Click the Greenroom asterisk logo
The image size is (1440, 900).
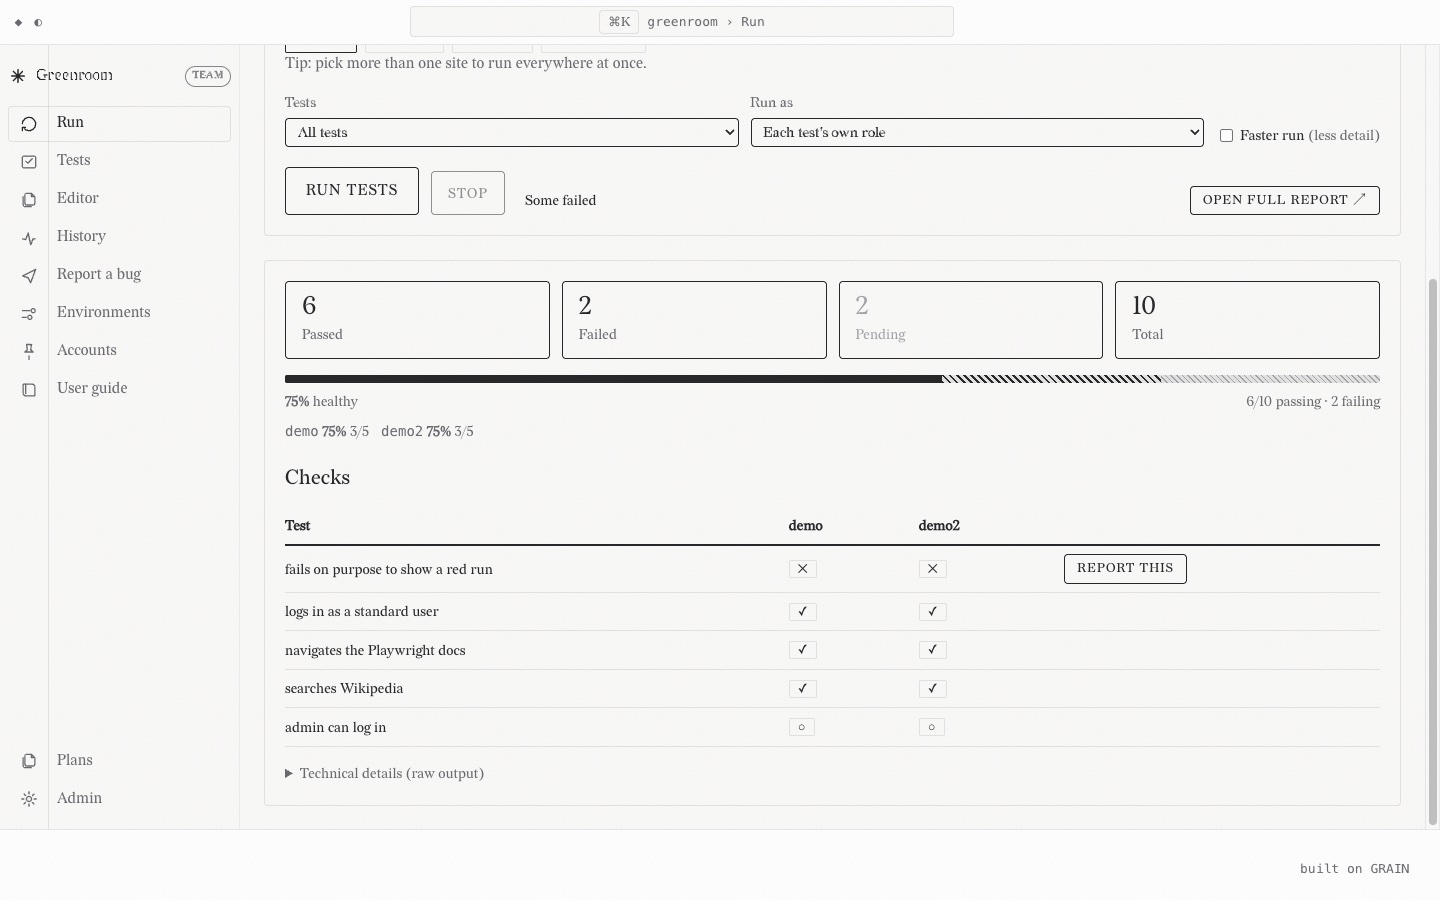click(18, 76)
